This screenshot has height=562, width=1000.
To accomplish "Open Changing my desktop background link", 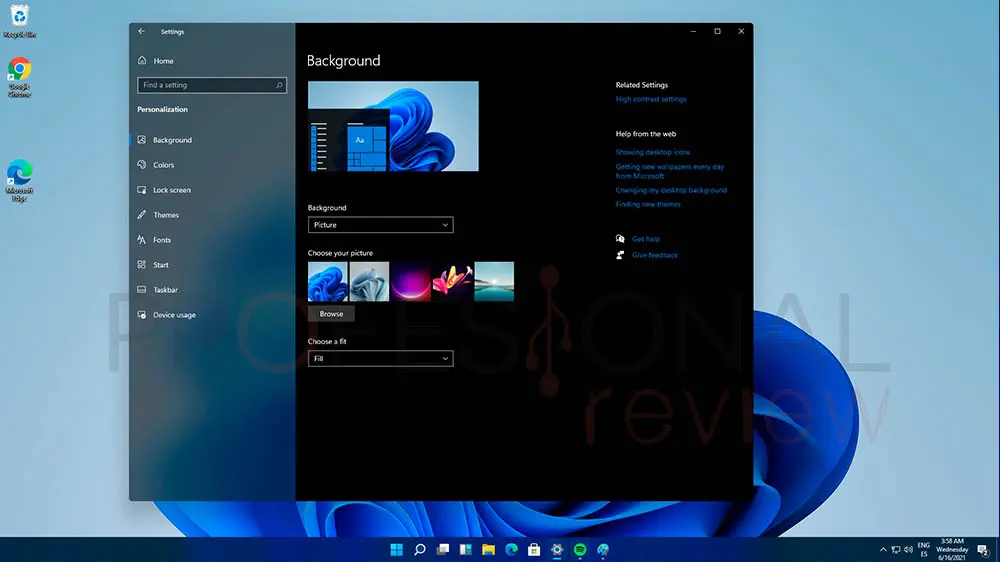I will pos(671,190).
